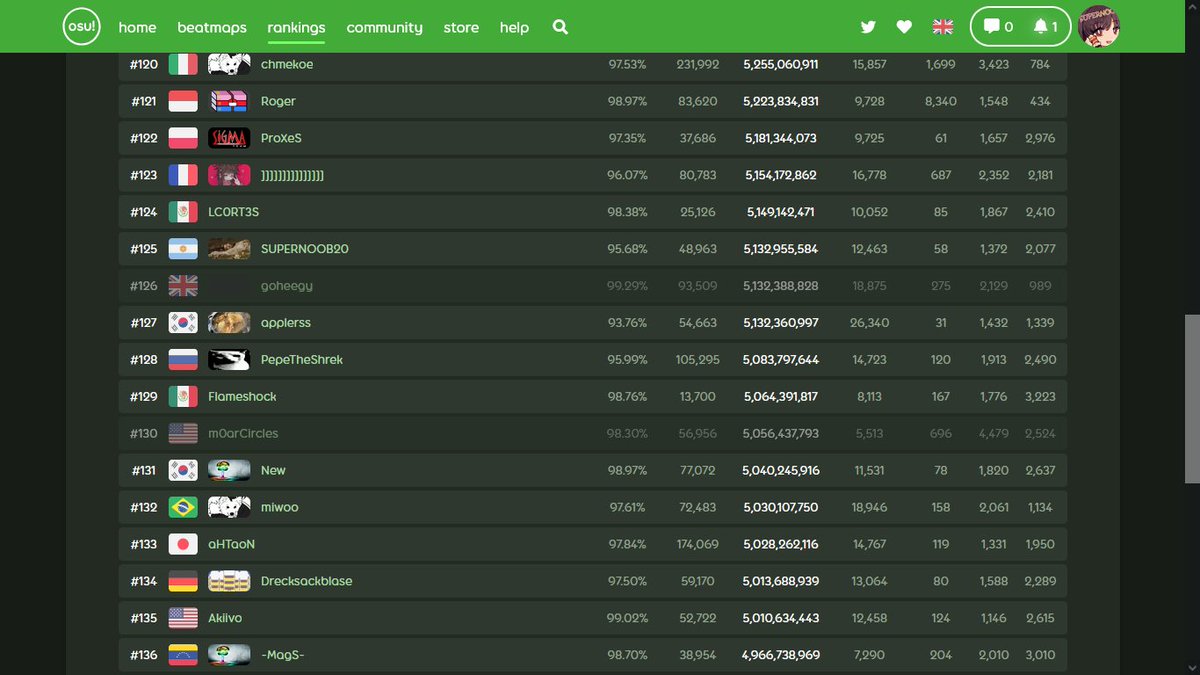Click Venezuela flag in -MagS- row
The width and height of the screenshot is (1200, 675).
point(183,656)
